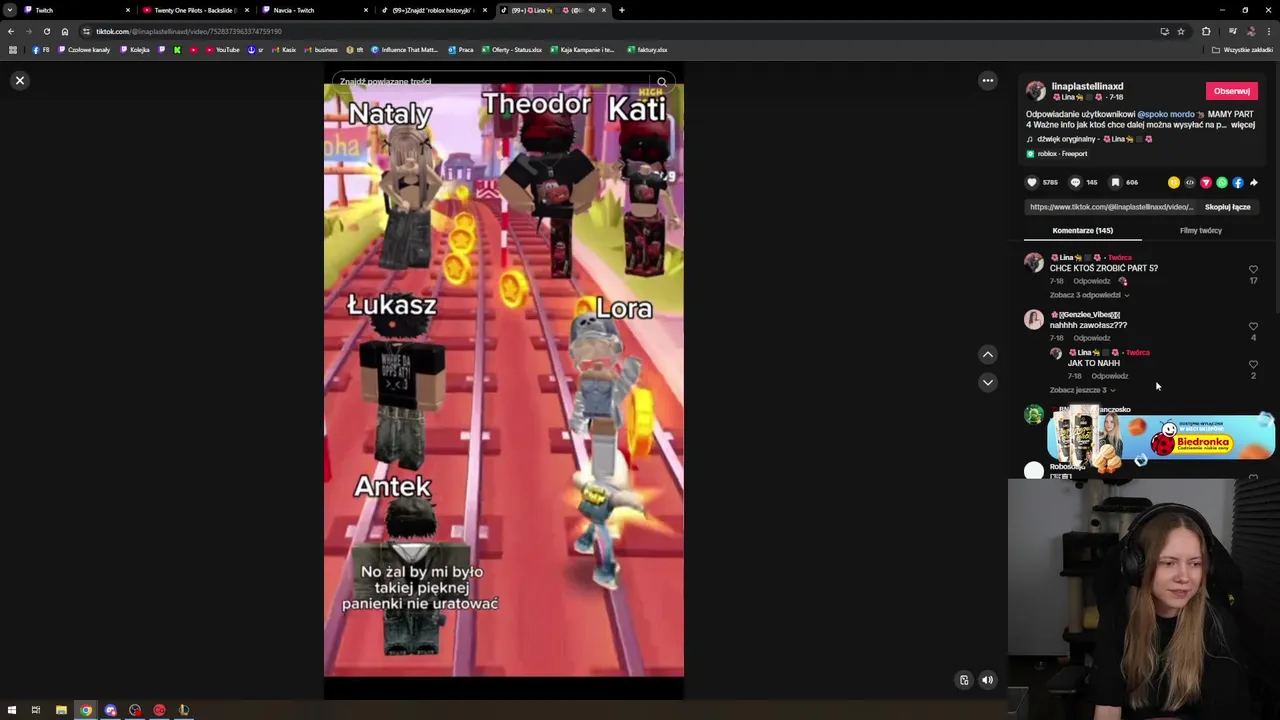The width and height of the screenshot is (1280, 720).
Task: Close the TikTok video viewer with the X
Action: click(x=19, y=80)
